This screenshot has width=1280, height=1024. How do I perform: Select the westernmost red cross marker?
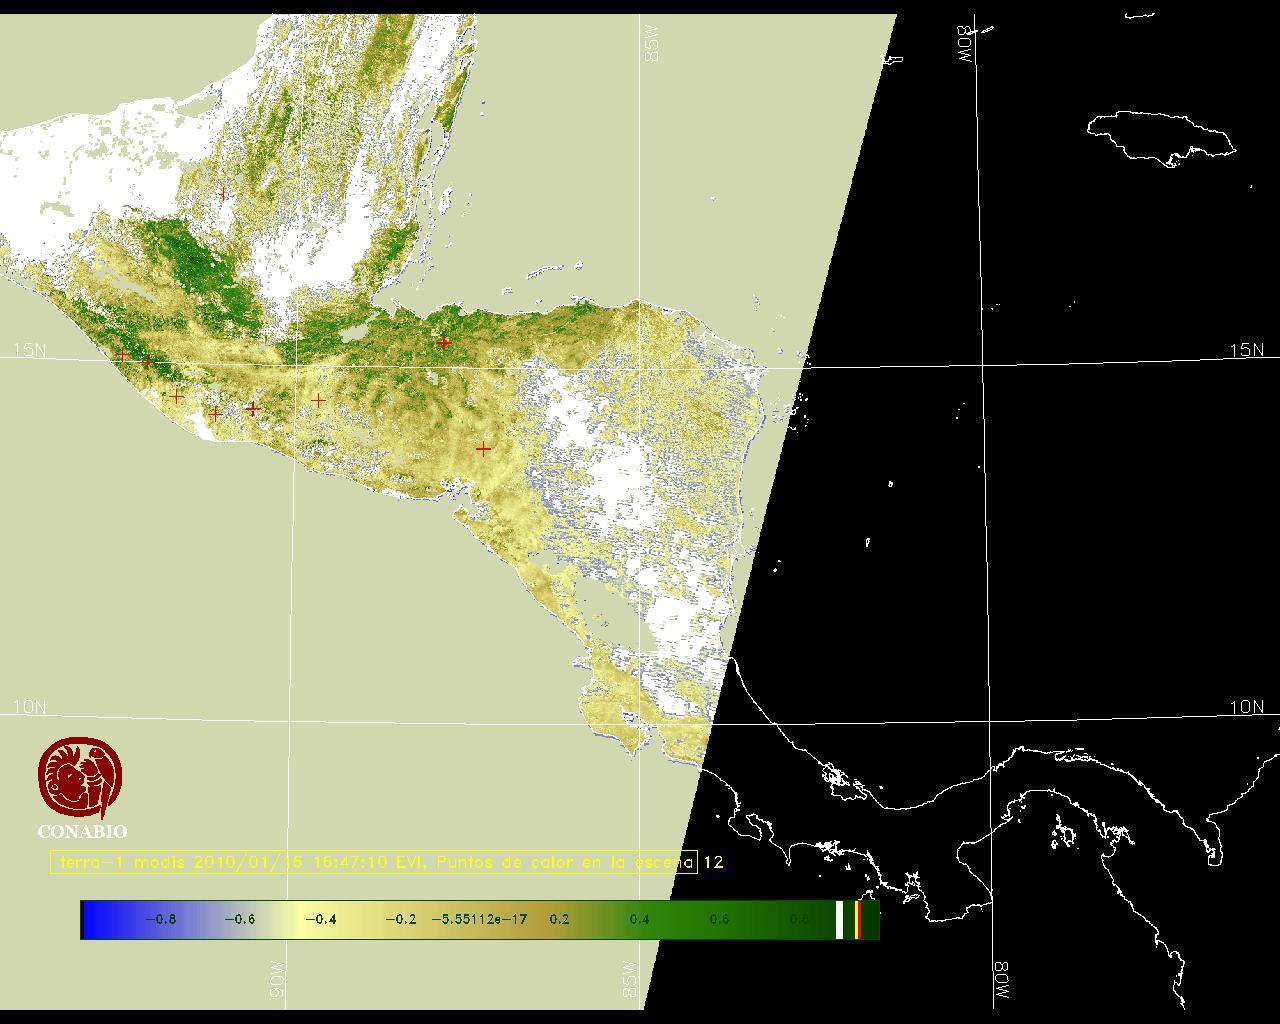point(123,354)
